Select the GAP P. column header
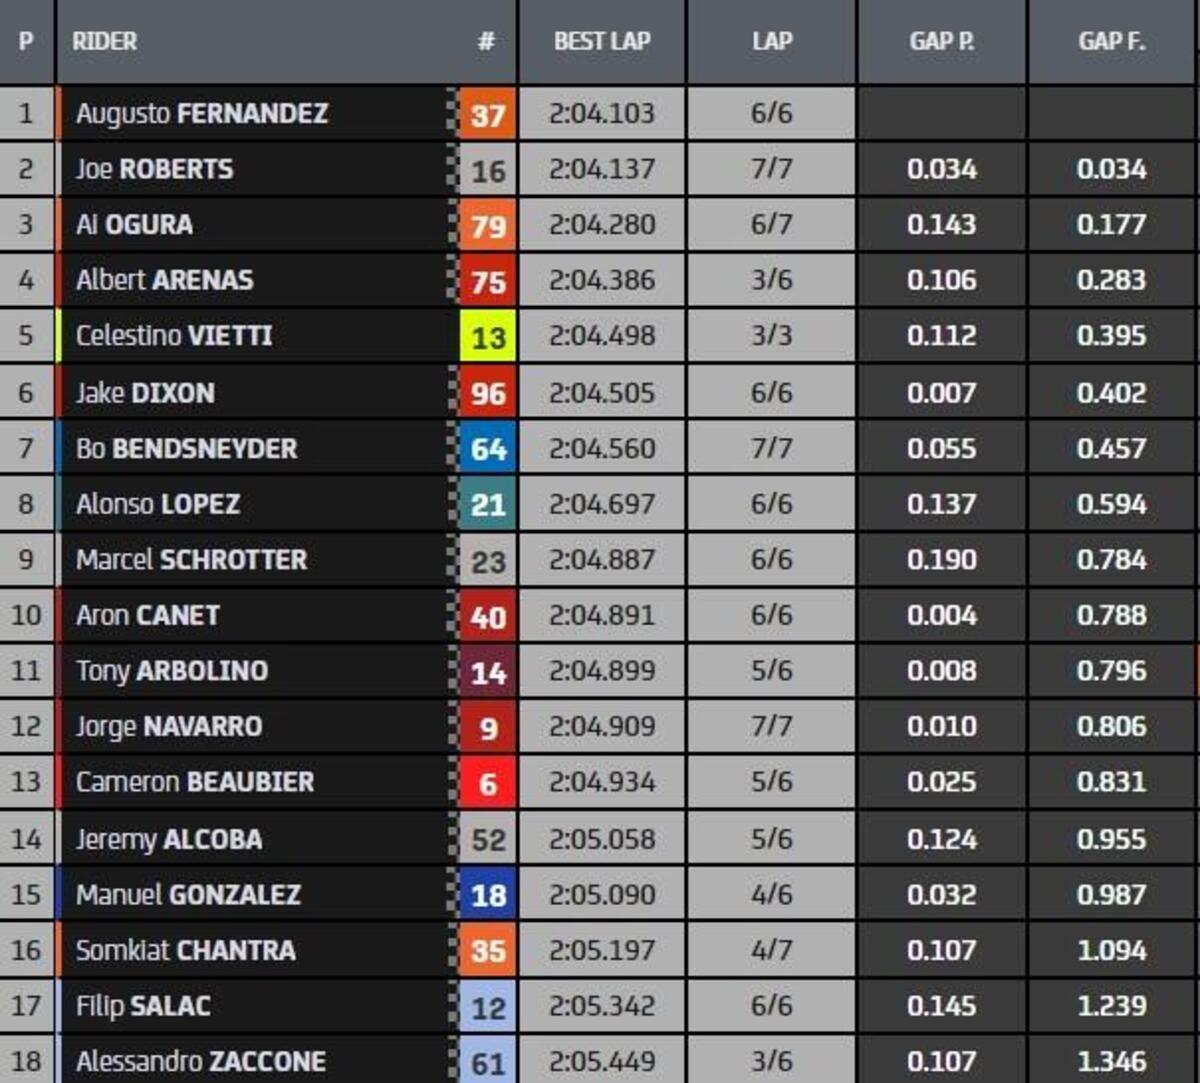The width and height of the screenshot is (1200, 1083). 942,41
